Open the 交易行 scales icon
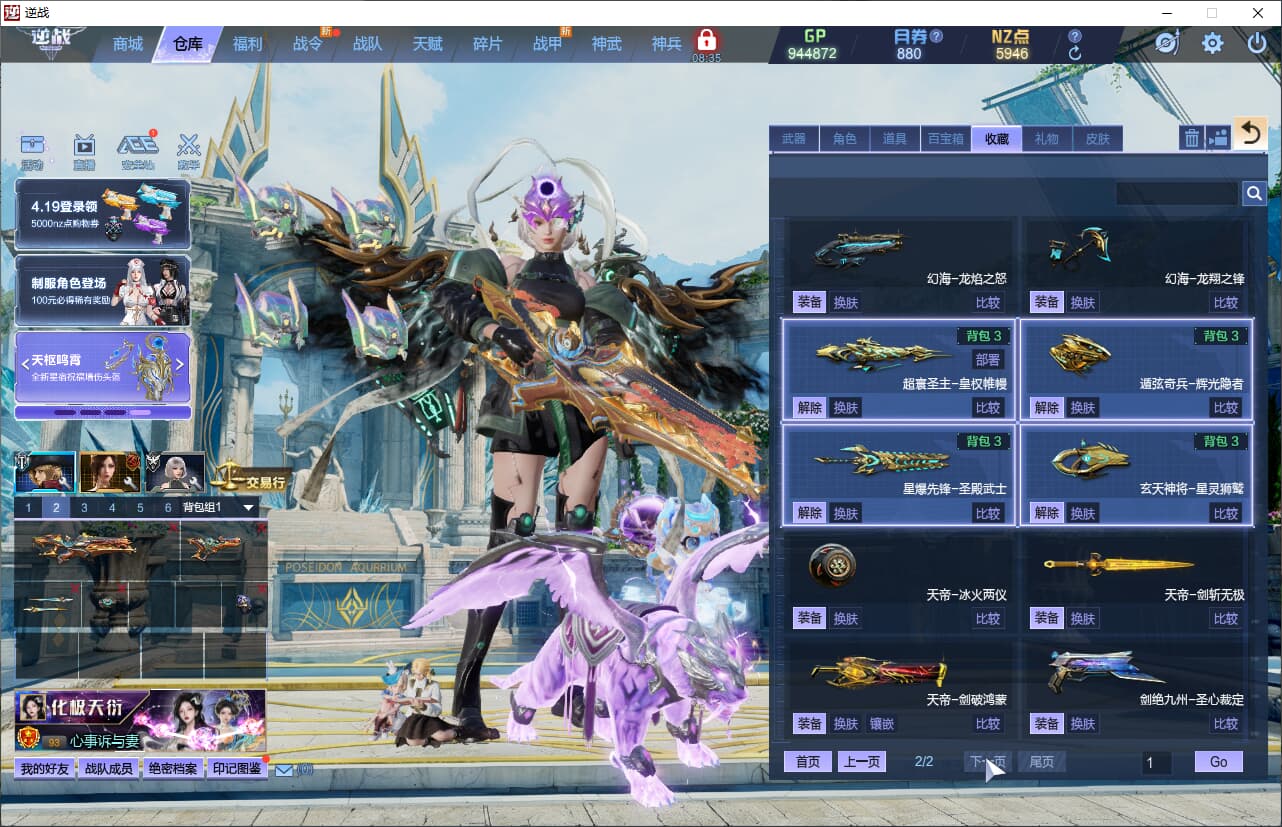Screen dimensions: 1282x827 click(250, 474)
